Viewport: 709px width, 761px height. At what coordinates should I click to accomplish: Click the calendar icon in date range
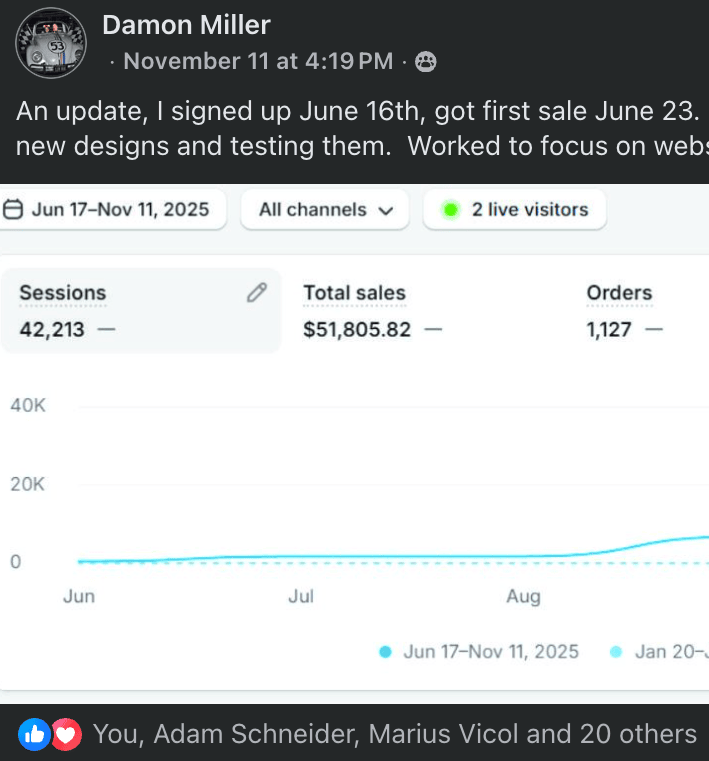click(13, 210)
